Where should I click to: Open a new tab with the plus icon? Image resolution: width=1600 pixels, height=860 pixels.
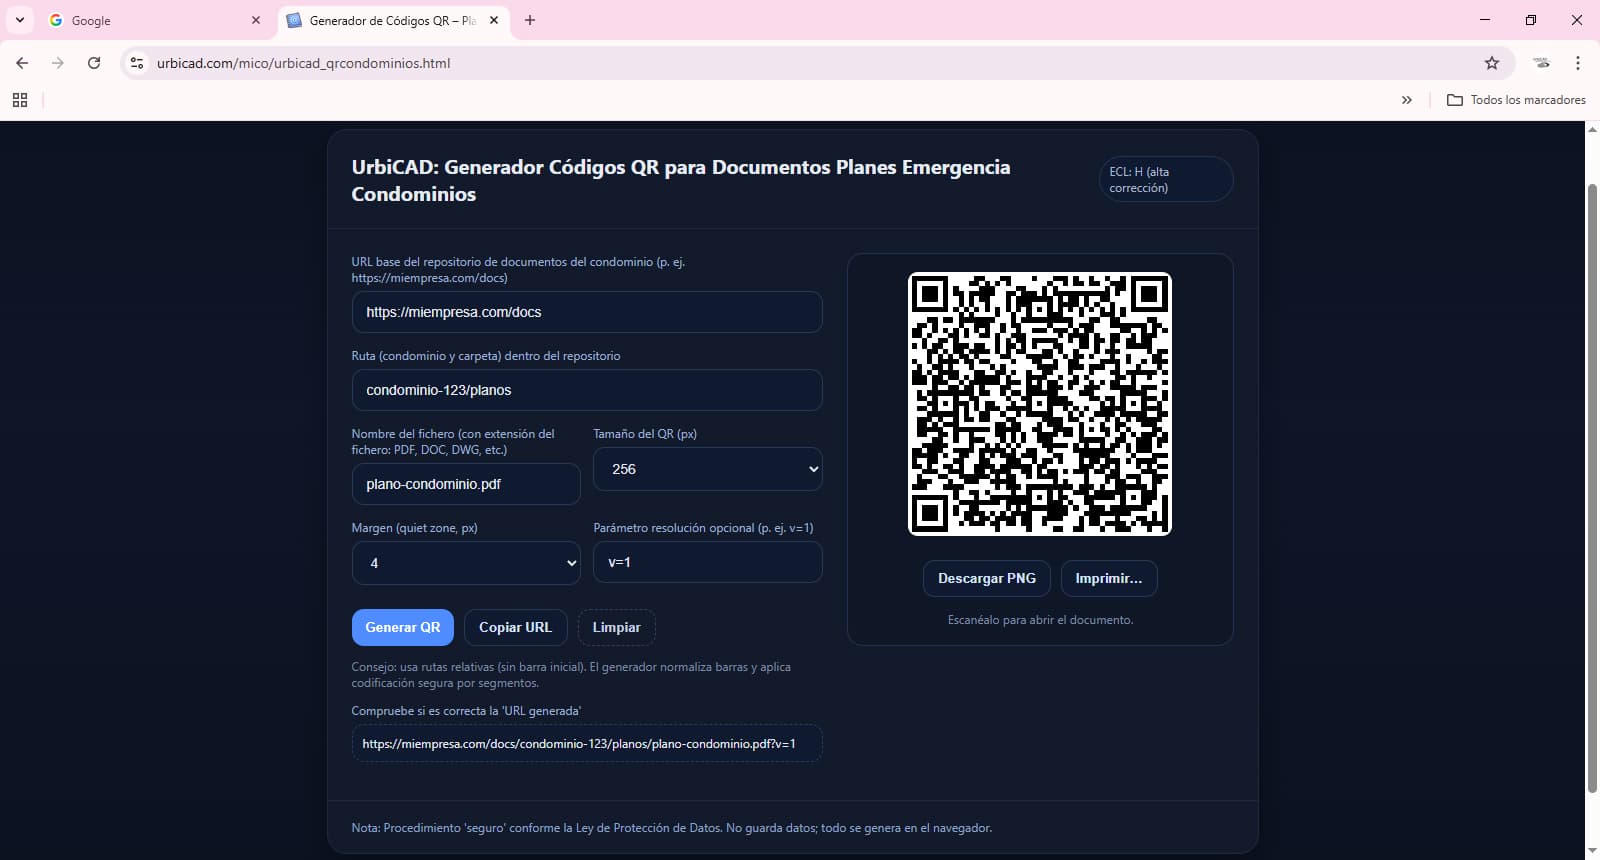click(x=530, y=20)
